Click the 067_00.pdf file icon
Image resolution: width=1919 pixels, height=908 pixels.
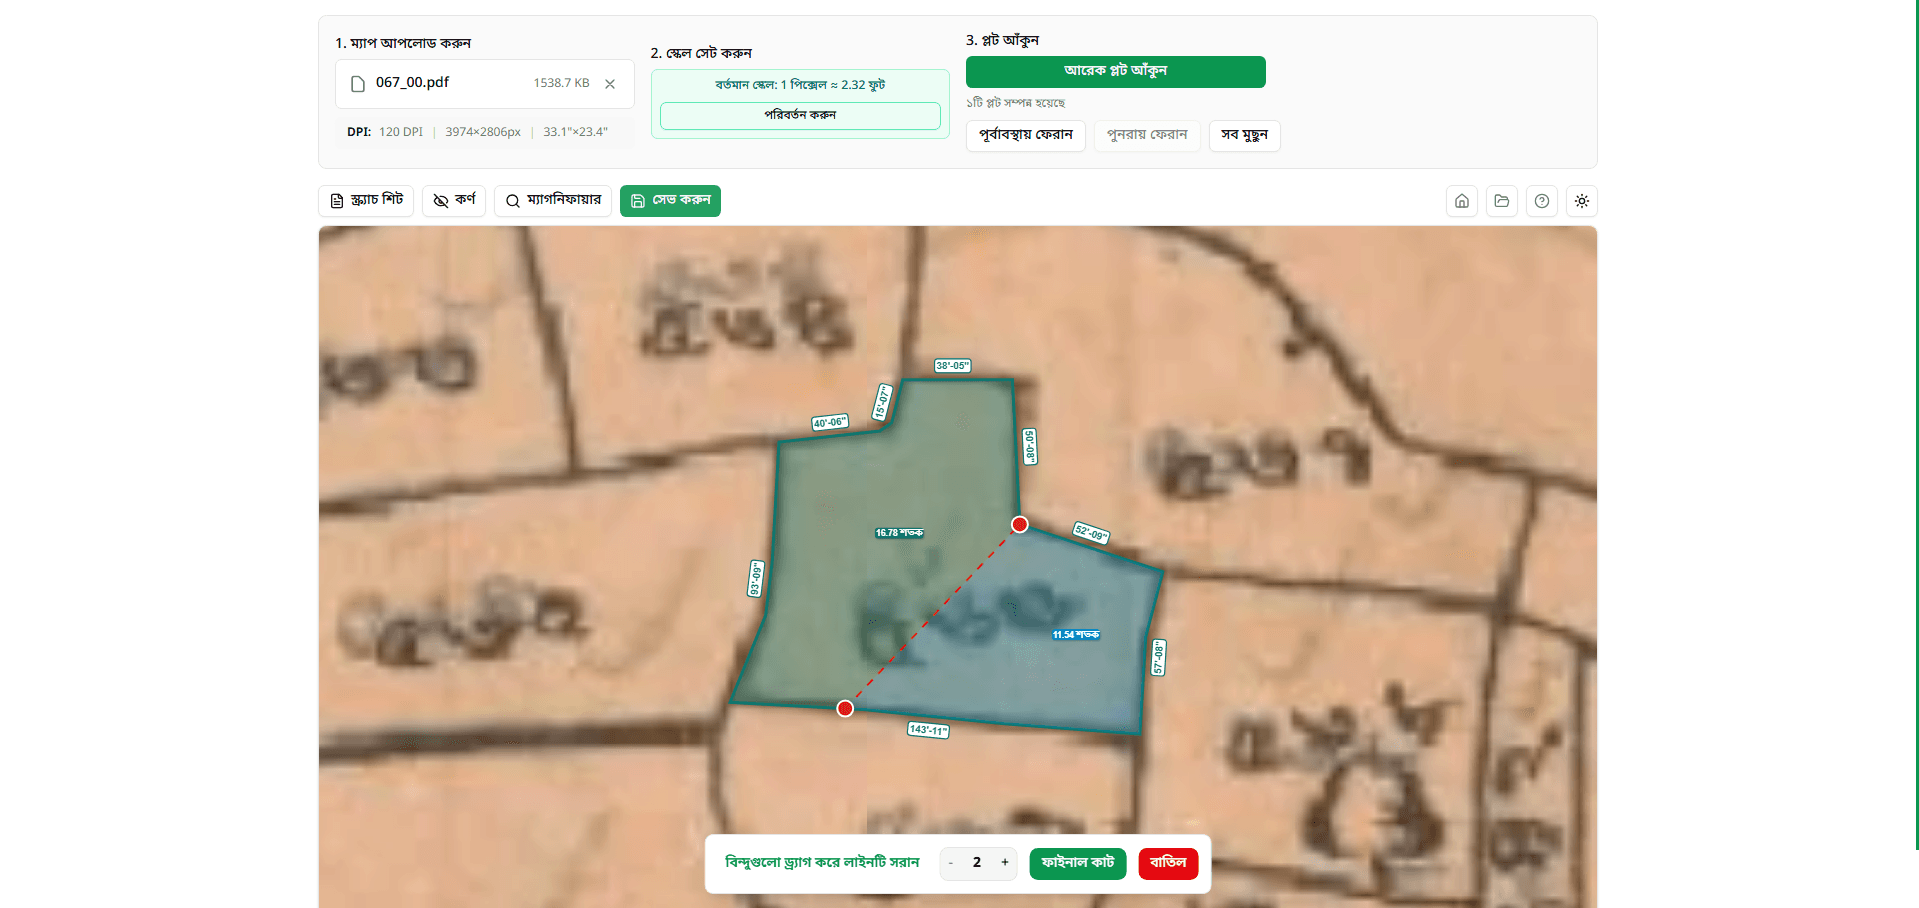tap(358, 84)
